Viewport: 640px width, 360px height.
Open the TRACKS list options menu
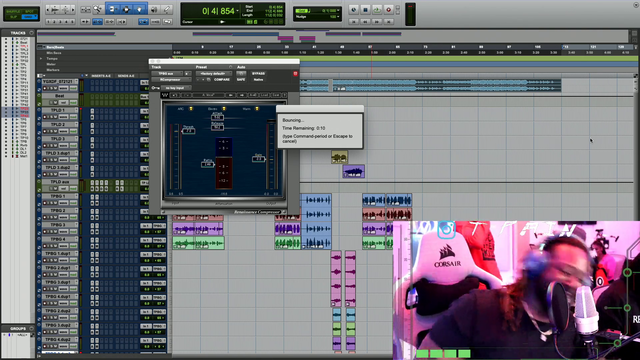pos(31,33)
